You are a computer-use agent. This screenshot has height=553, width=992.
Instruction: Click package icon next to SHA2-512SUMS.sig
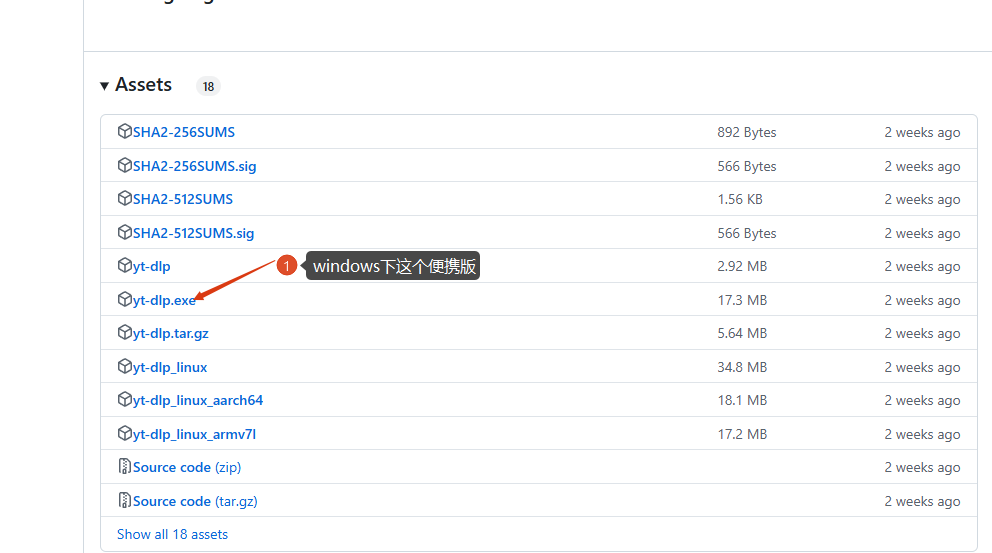125,233
